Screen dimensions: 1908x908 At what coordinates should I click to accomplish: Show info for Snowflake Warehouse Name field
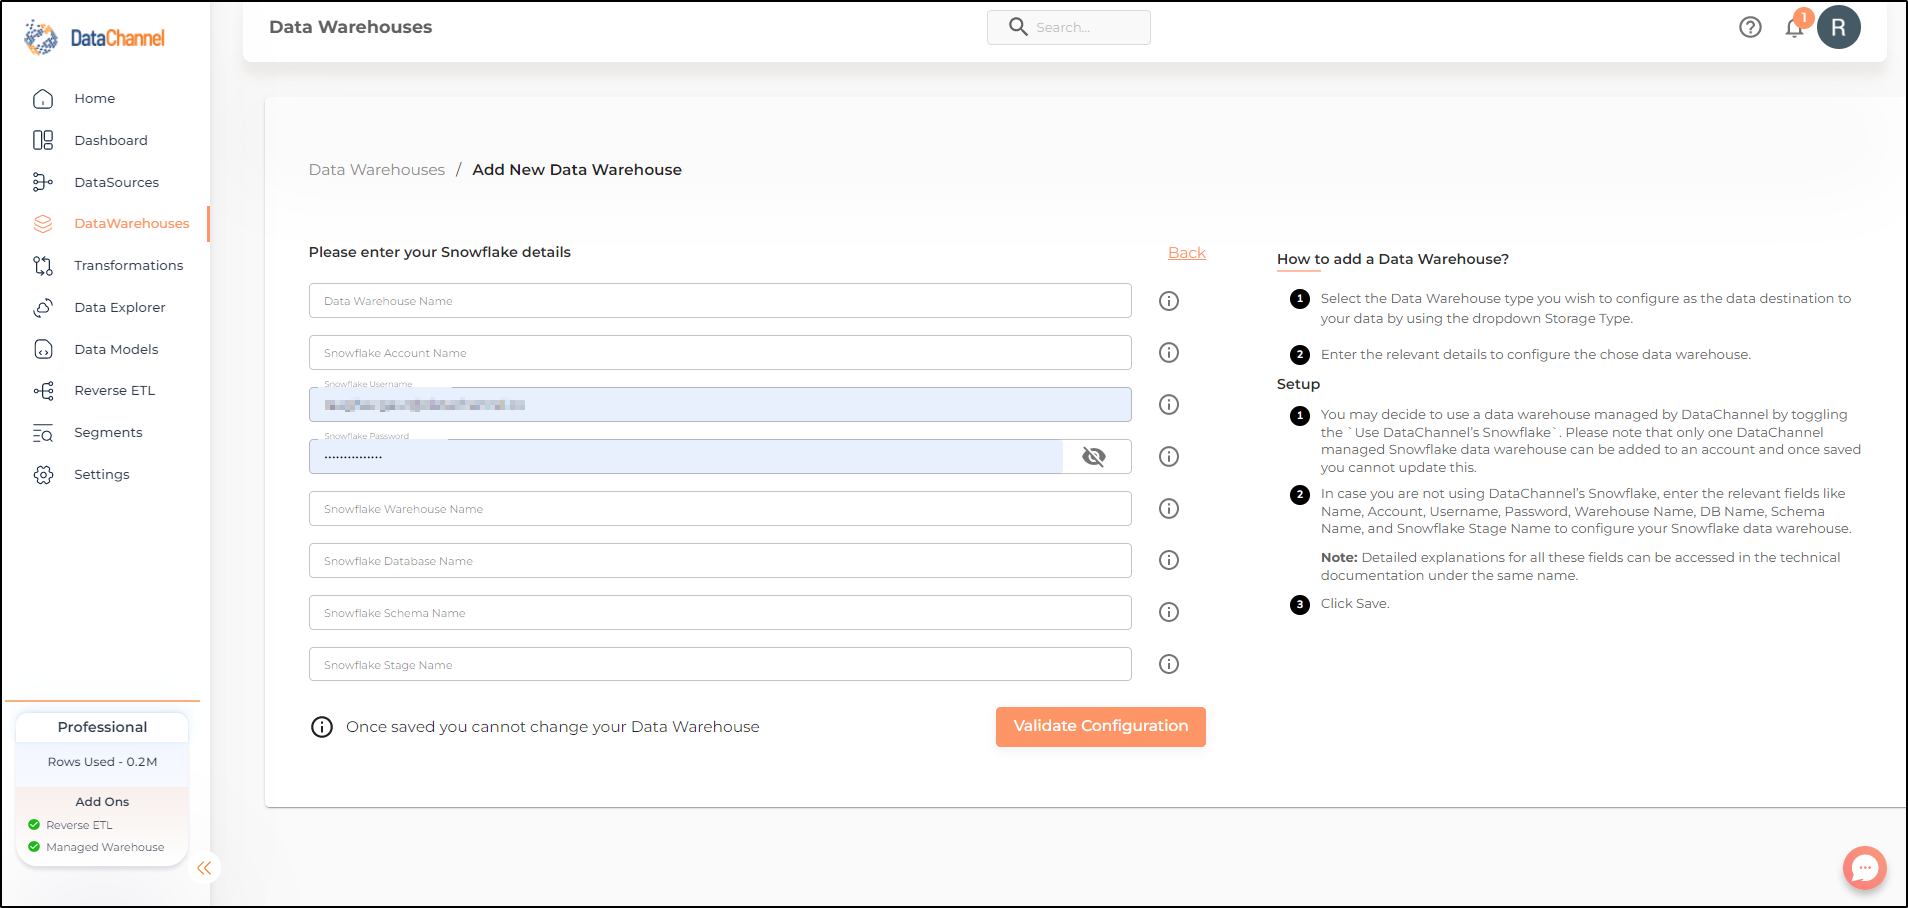1169,509
